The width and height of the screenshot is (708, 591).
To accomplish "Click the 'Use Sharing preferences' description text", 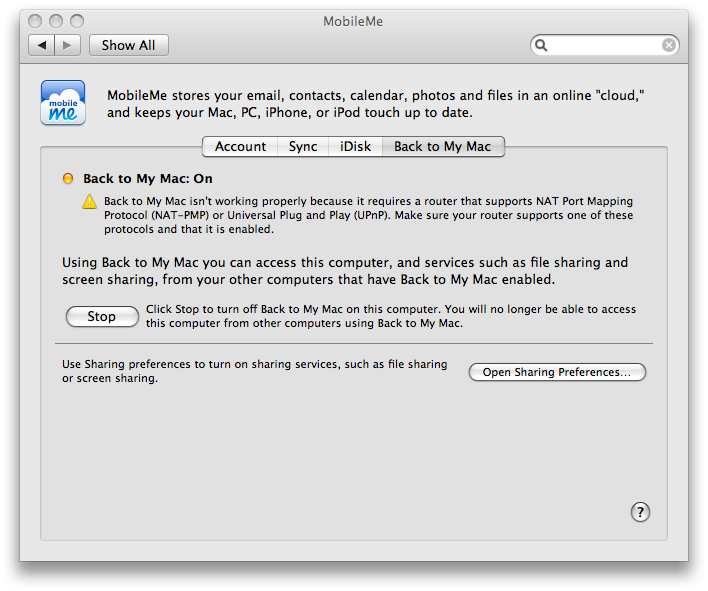I will [x=255, y=371].
